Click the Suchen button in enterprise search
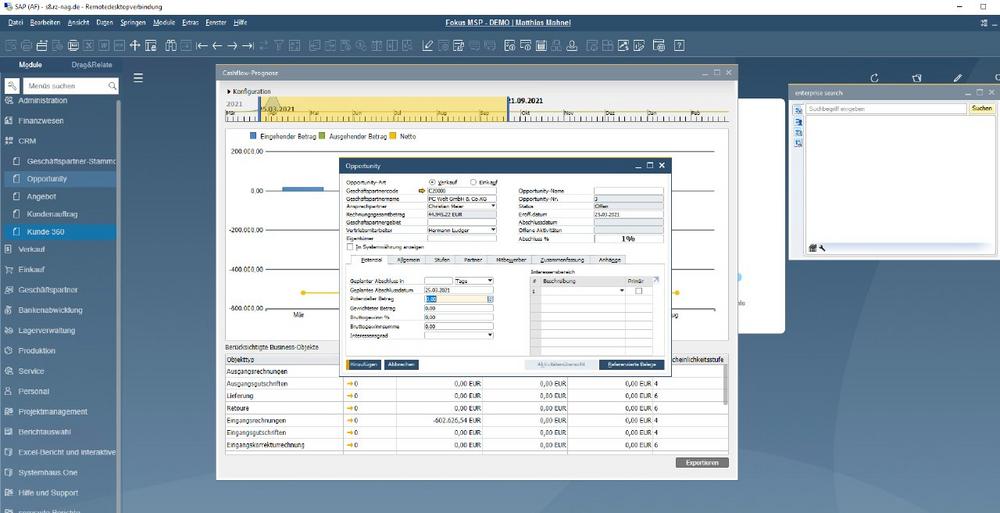This screenshot has height=513, width=1000. pos(982,109)
